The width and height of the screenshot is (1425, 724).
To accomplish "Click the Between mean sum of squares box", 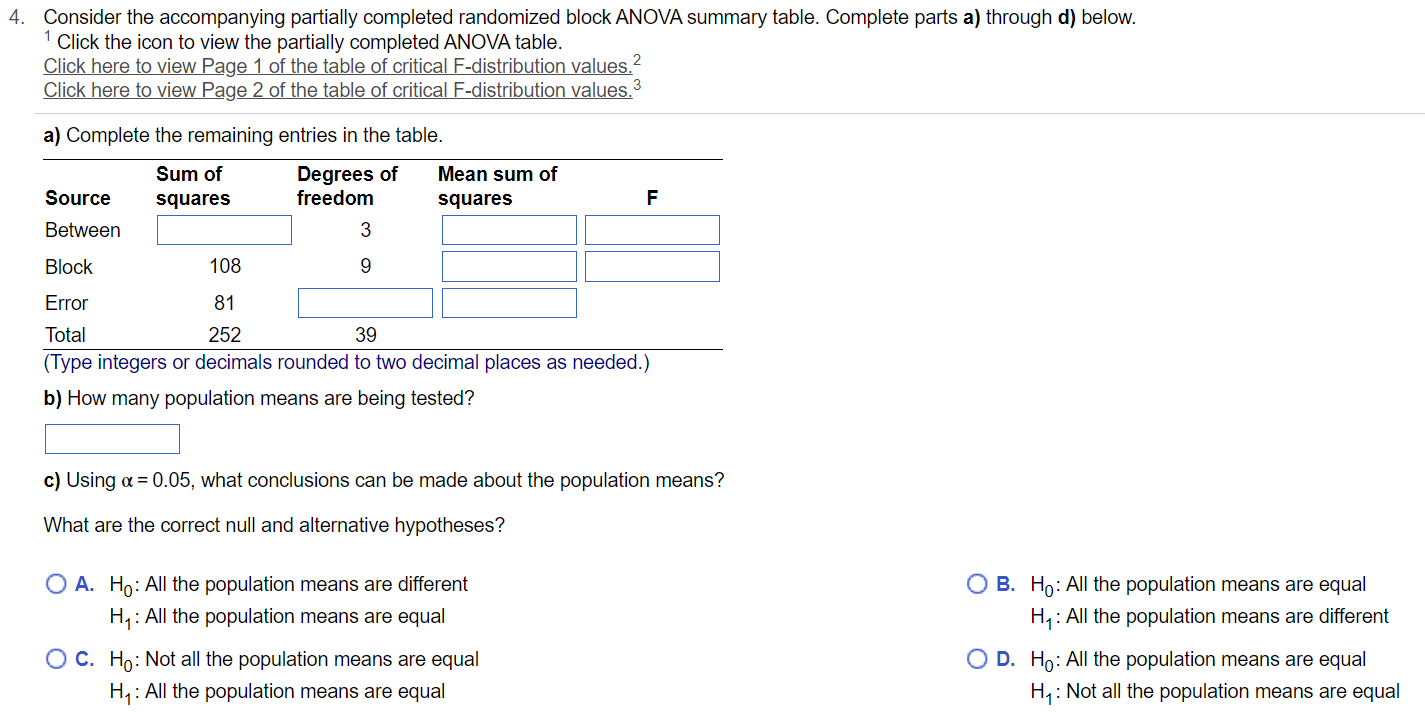I will [508, 229].
